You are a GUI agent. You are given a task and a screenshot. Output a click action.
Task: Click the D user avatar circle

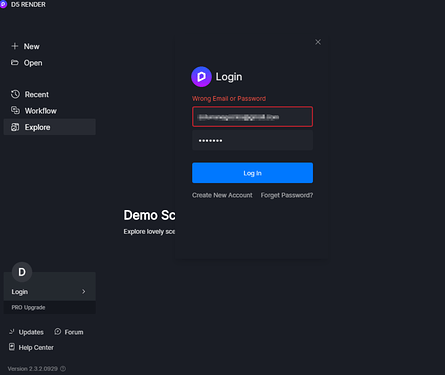[22, 272]
